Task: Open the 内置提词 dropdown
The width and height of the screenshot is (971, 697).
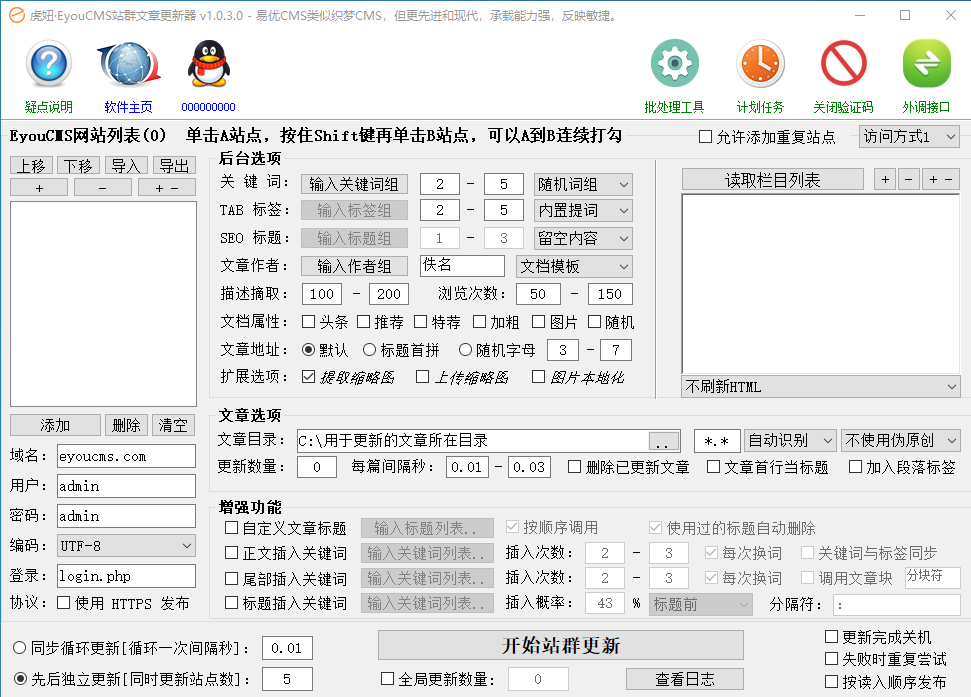Action: 583,210
